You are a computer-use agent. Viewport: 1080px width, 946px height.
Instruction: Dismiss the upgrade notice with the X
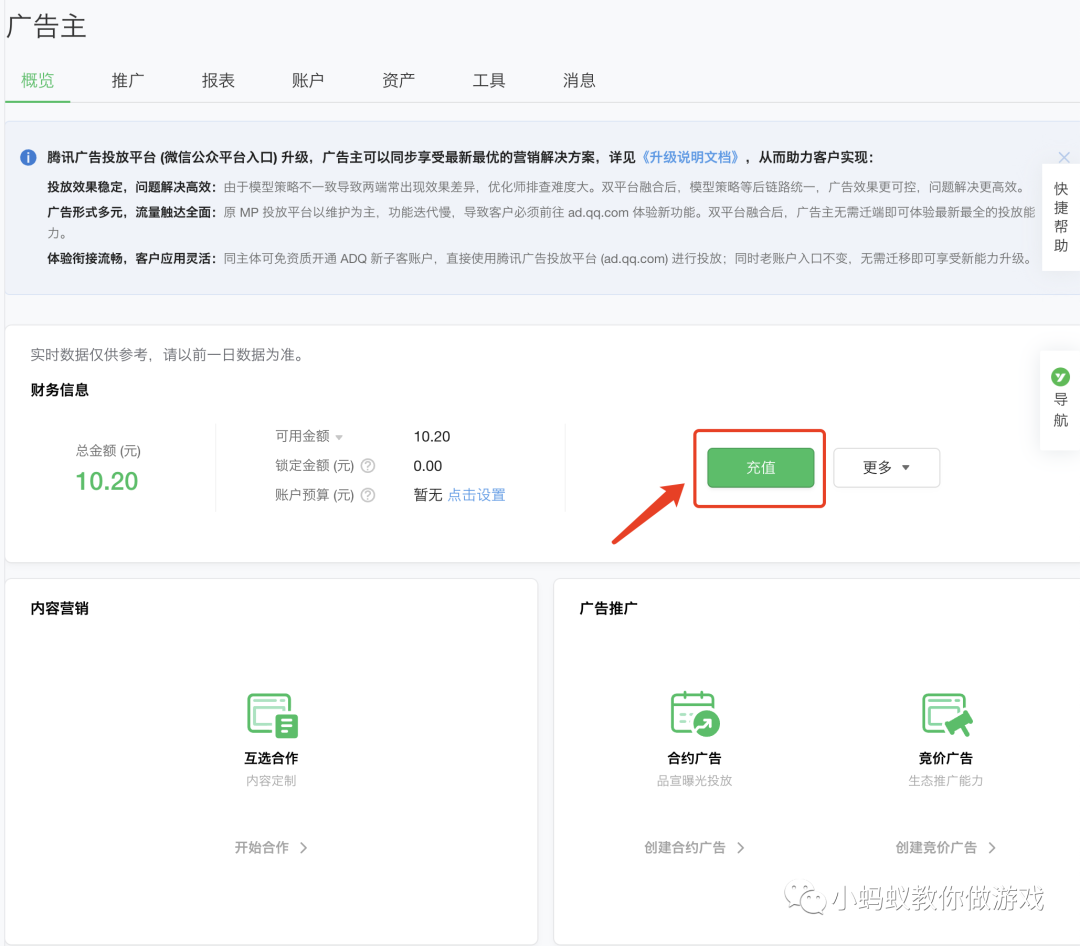[x=1064, y=157]
